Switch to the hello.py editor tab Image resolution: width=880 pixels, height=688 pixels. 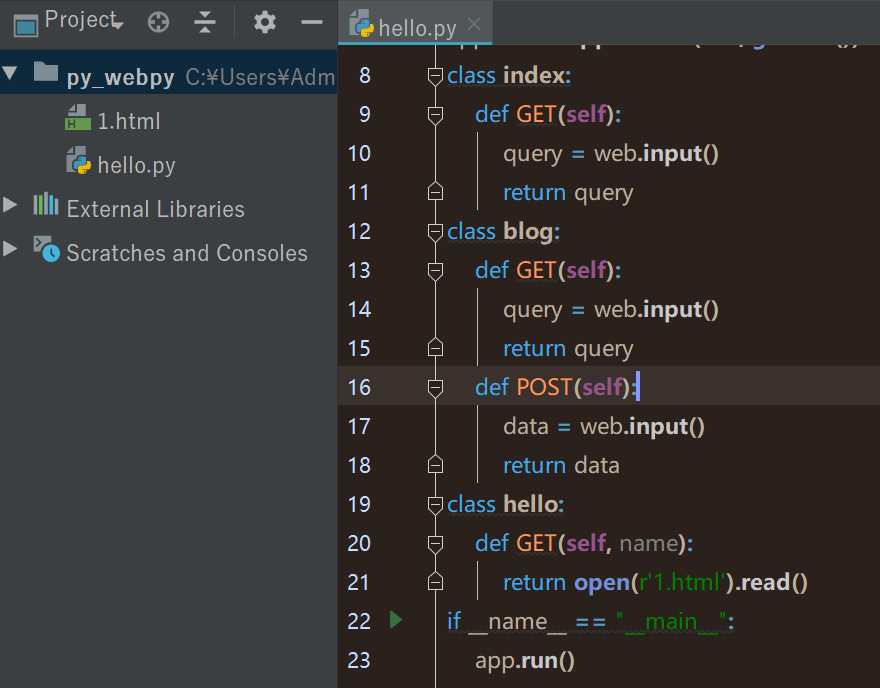click(416, 26)
